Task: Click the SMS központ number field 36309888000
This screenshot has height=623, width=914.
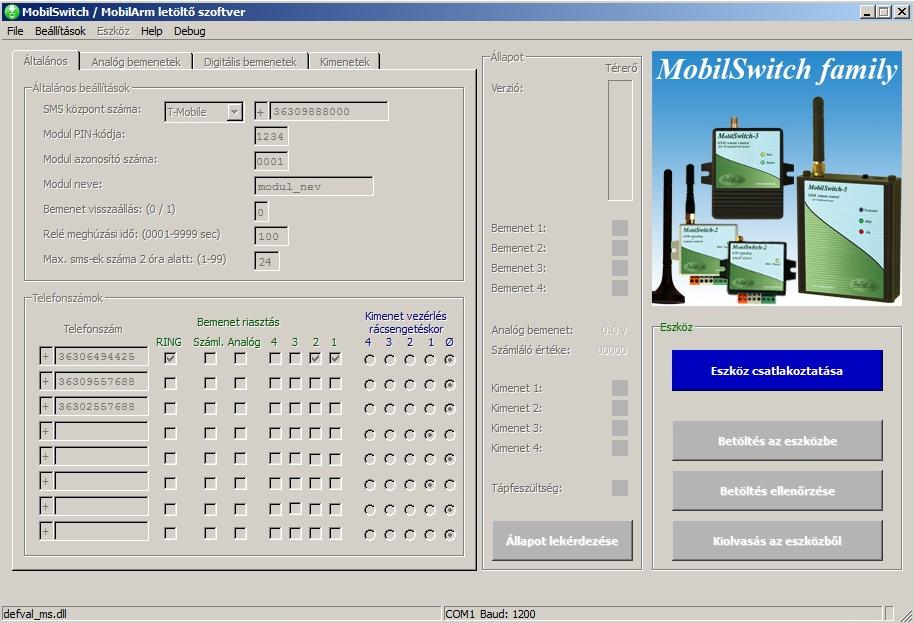Action: click(329, 111)
